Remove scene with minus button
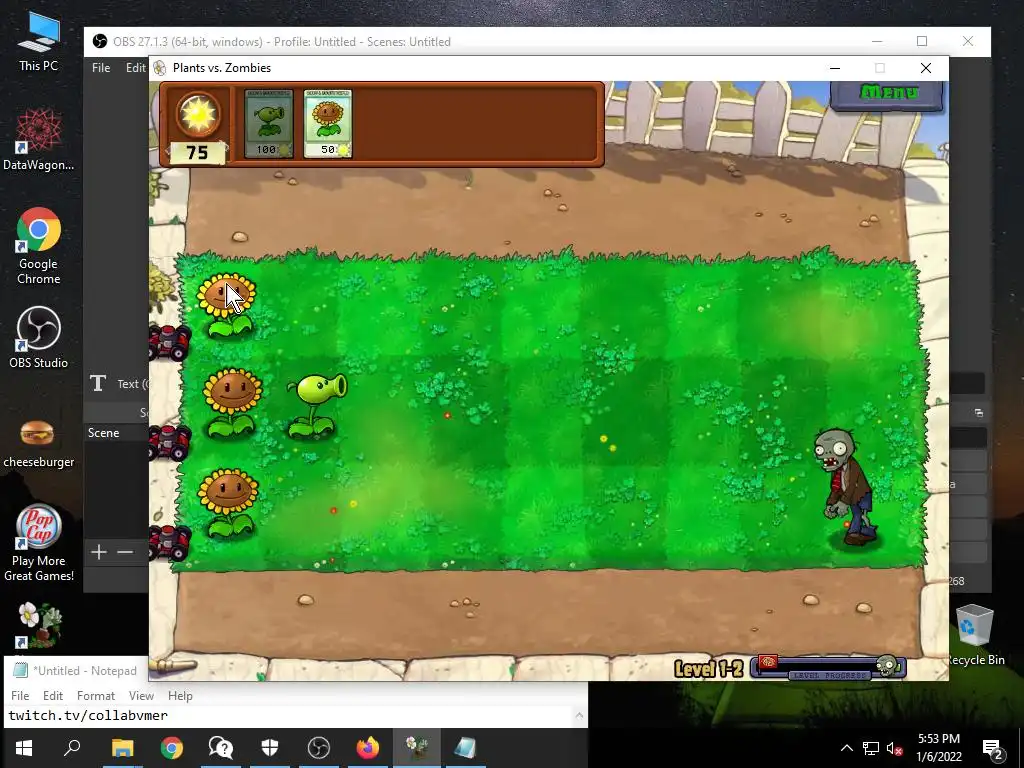Screen dimensions: 1024x768 tap(125, 552)
